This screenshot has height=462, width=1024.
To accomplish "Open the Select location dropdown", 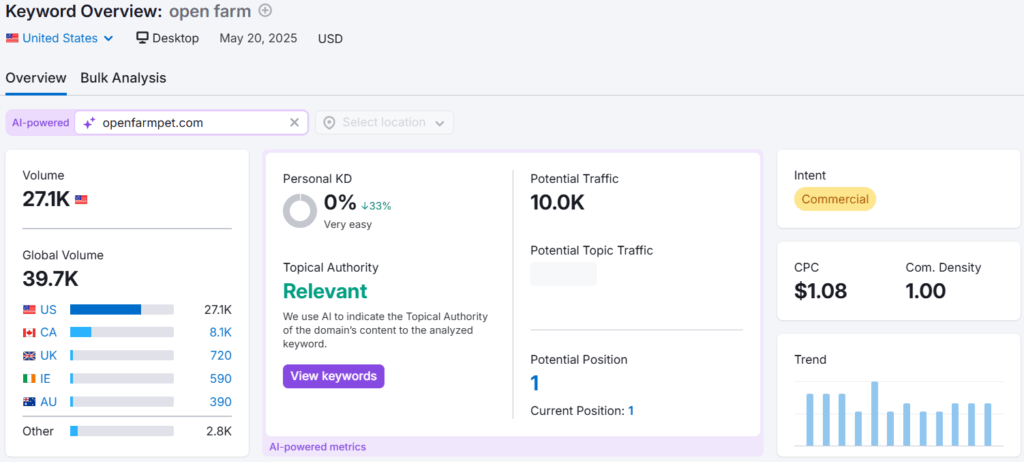I will click(x=385, y=123).
